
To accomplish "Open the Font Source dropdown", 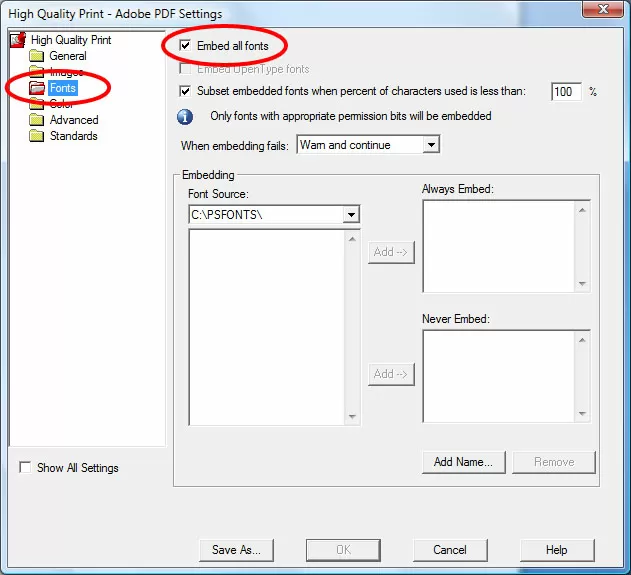I will 351,215.
